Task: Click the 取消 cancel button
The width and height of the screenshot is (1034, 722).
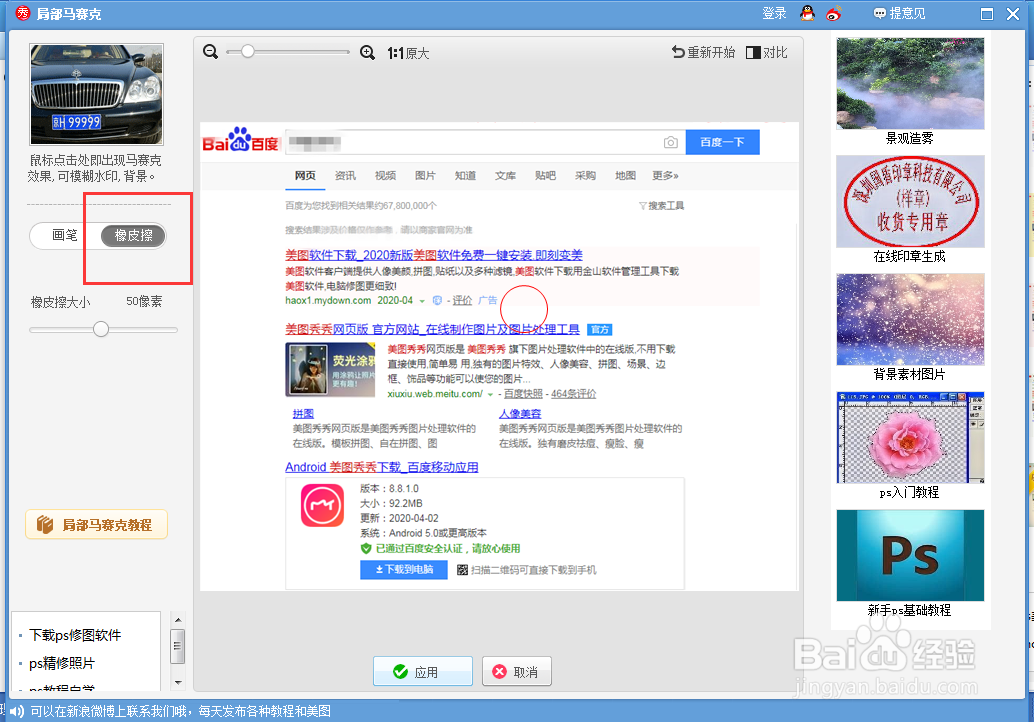Action: 516,671
